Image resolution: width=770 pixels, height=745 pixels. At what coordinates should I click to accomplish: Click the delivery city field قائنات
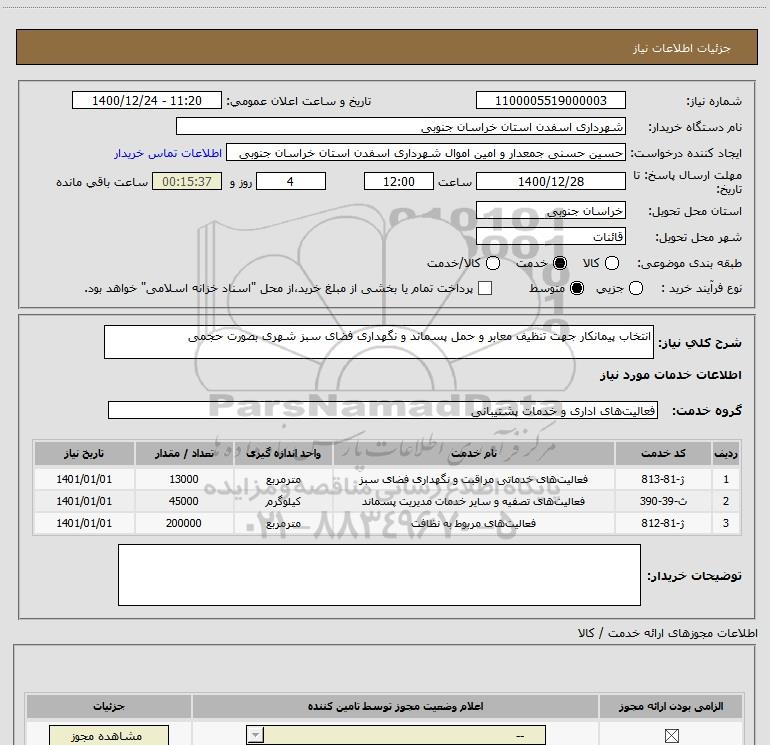click(550, 237)
